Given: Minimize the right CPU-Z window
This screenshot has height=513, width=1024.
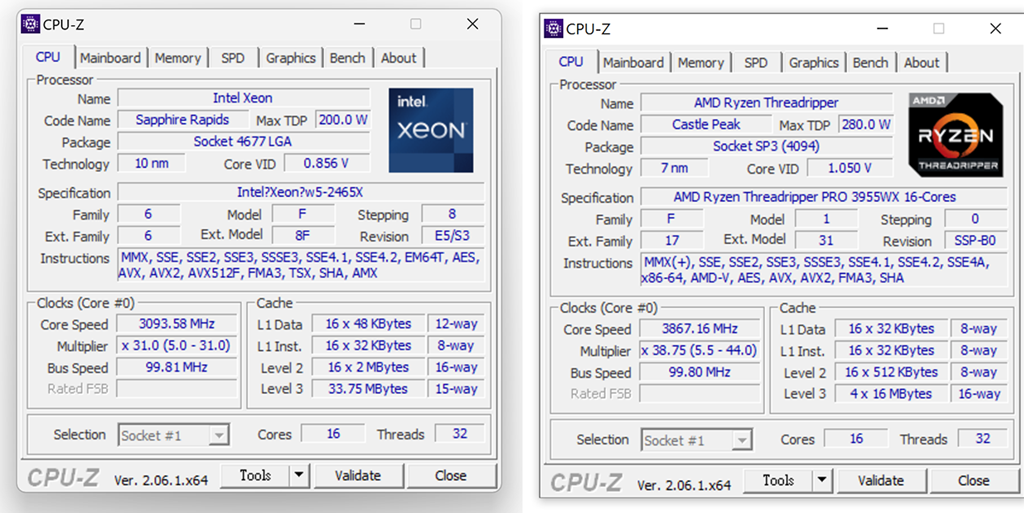Looking at the screenshot, I should [883, 29].
